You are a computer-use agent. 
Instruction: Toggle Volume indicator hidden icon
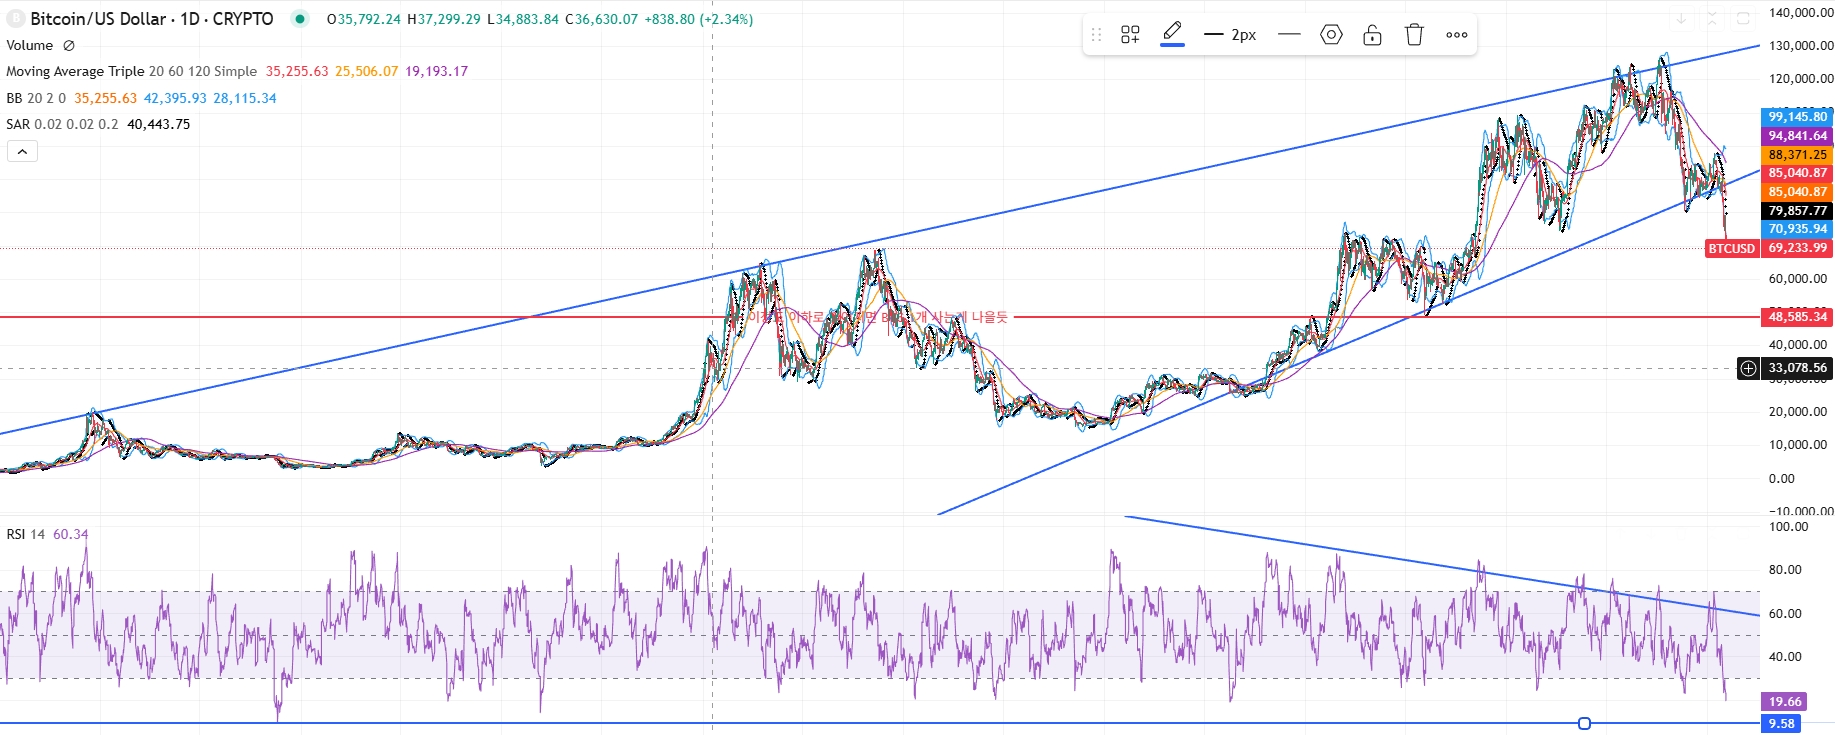click(x=69, y=45)
